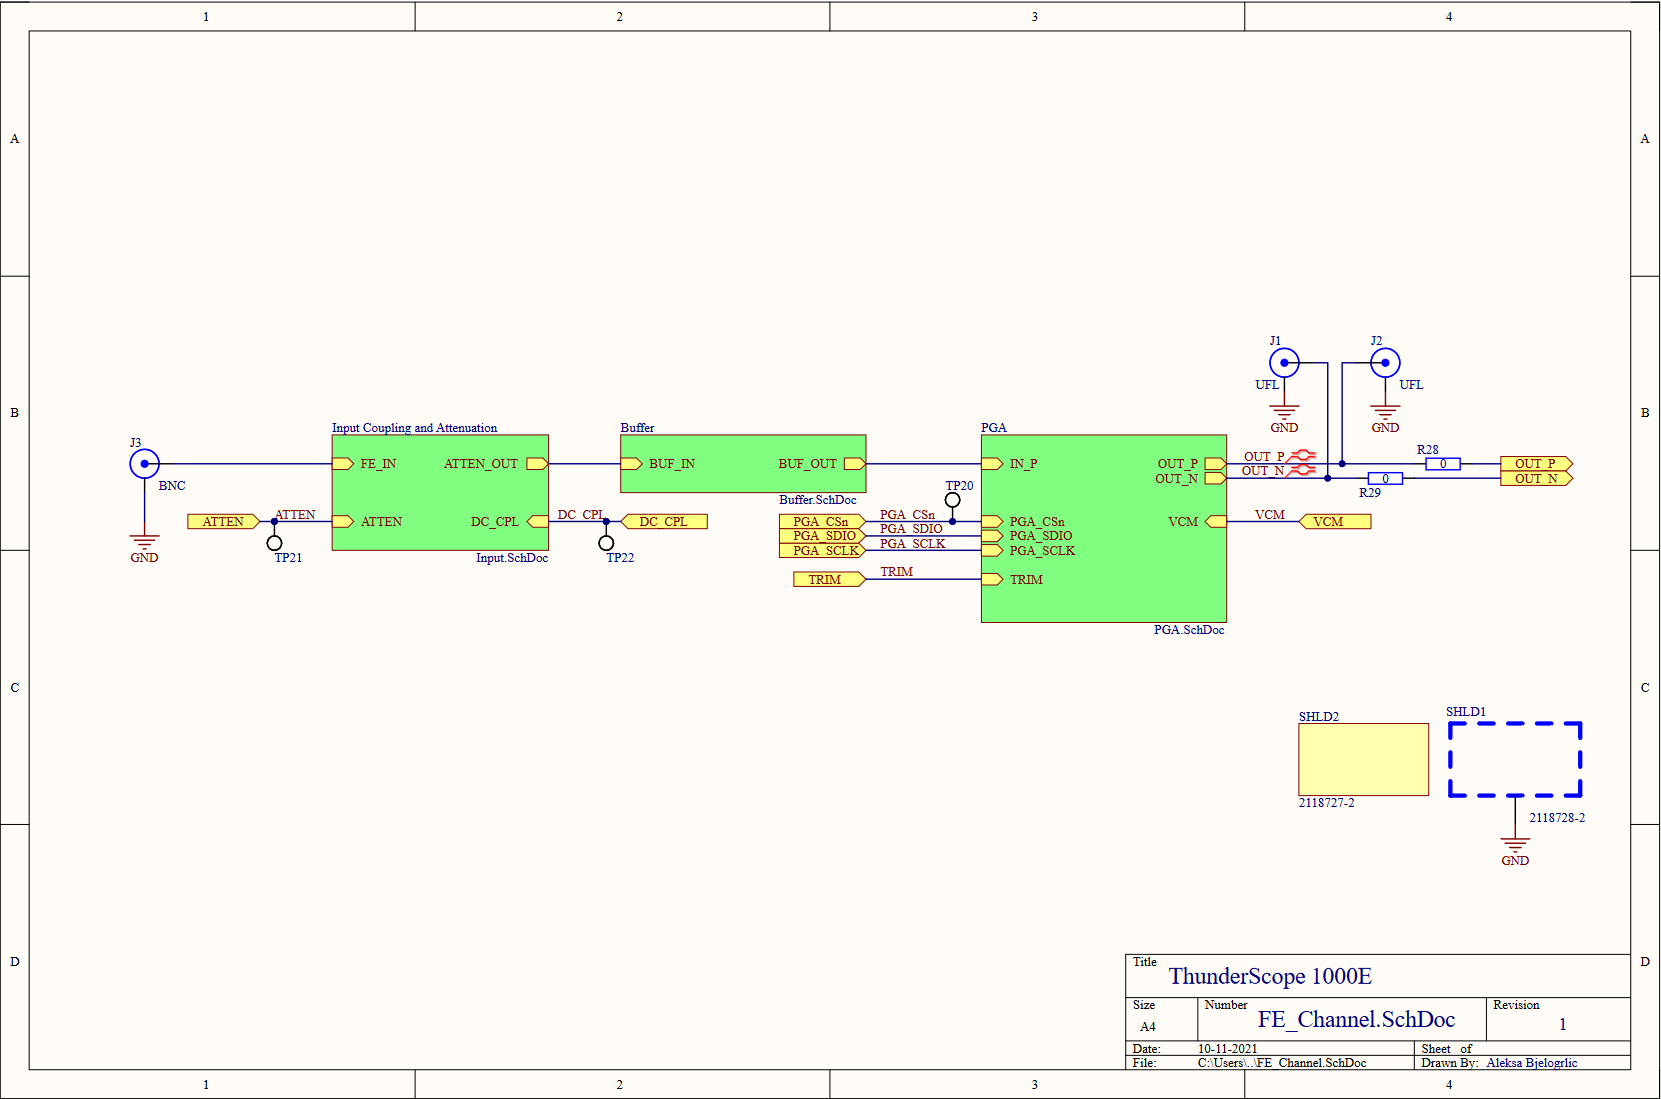Click test point TP21 circle

274,543
